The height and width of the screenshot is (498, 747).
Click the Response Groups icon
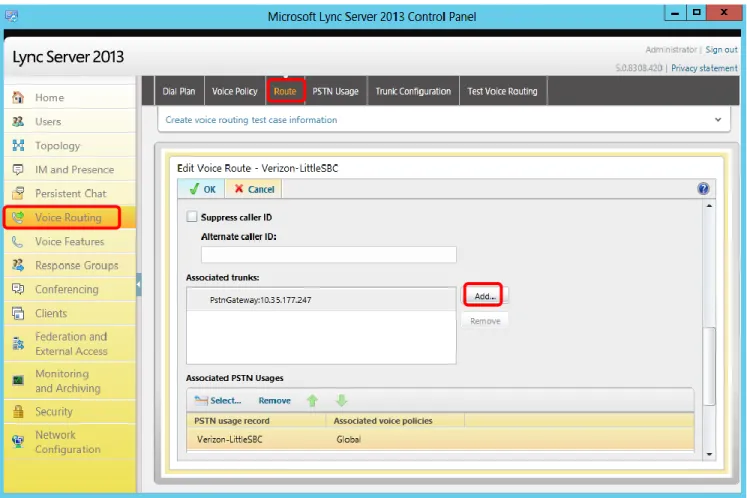(18, 265)
